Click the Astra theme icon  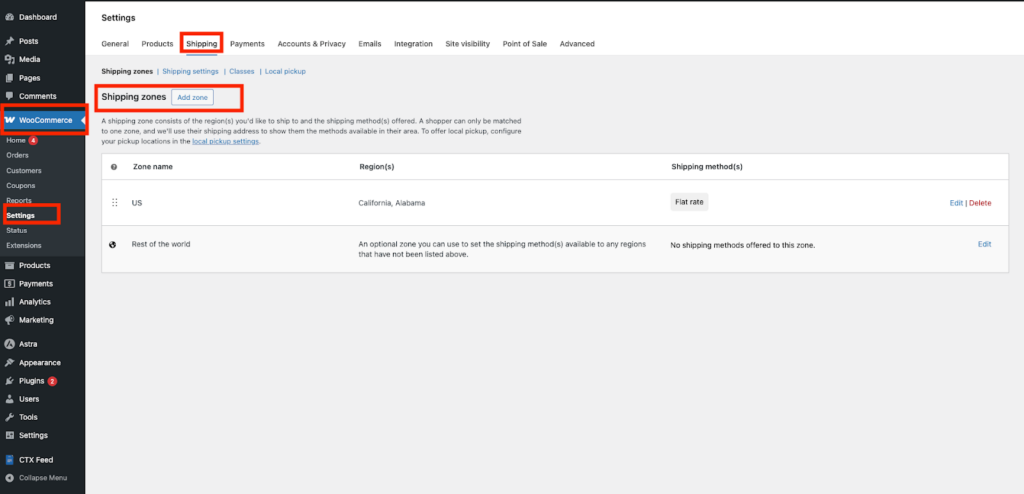(x=10, y=344)
